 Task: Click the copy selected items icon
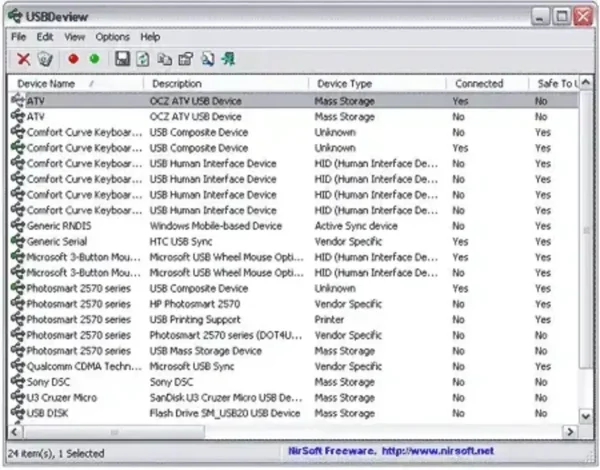pos(165,59)
